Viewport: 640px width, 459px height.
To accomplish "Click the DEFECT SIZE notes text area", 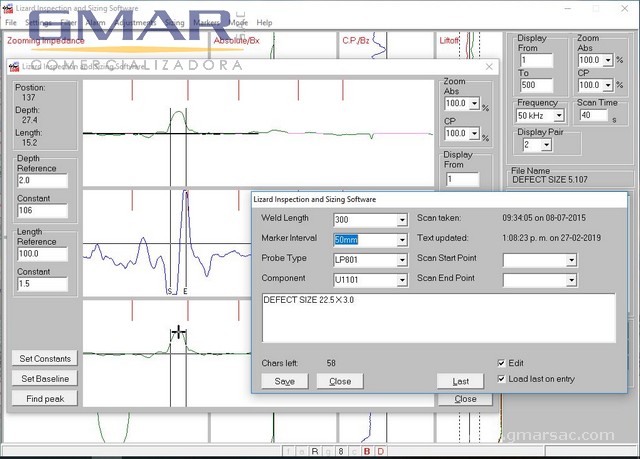I will click(439, 318).
